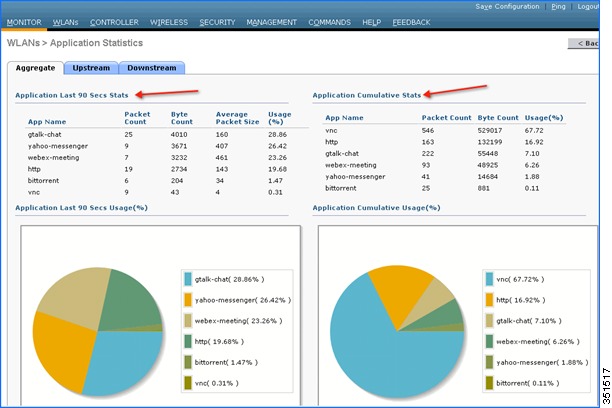Click legend label webex-meeting( 6.26% )

(x=538, y=342)
